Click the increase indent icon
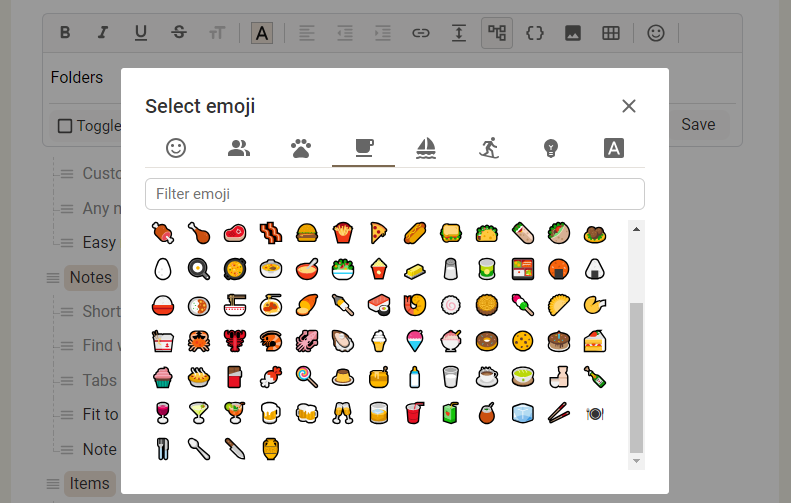Image resolution: width=791 pixels, height=503 pixels. pyautogui.click(x=383, y=33)
